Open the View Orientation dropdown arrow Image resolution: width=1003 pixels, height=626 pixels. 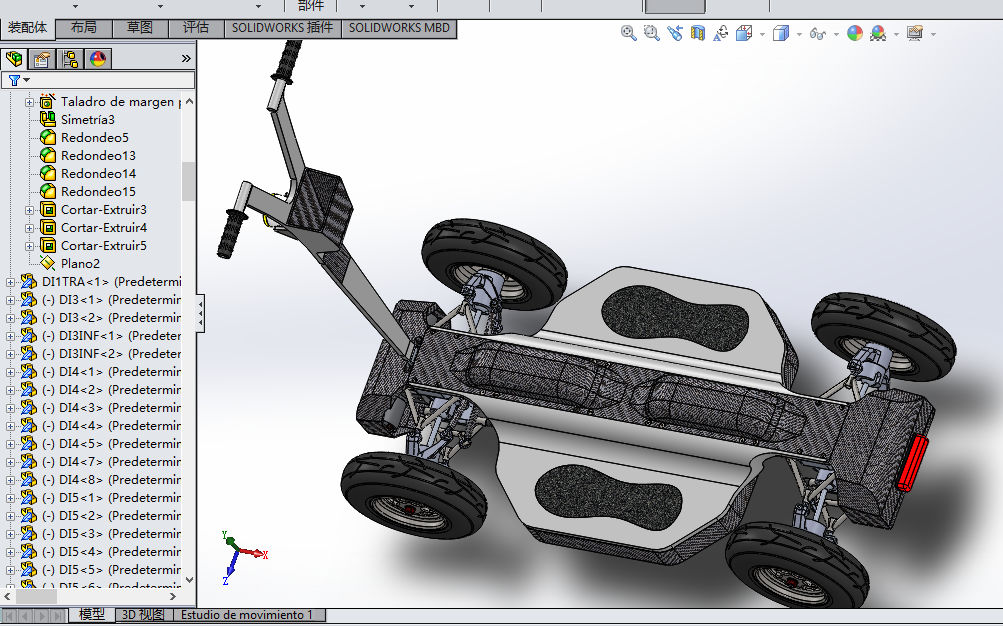point(762,34)
